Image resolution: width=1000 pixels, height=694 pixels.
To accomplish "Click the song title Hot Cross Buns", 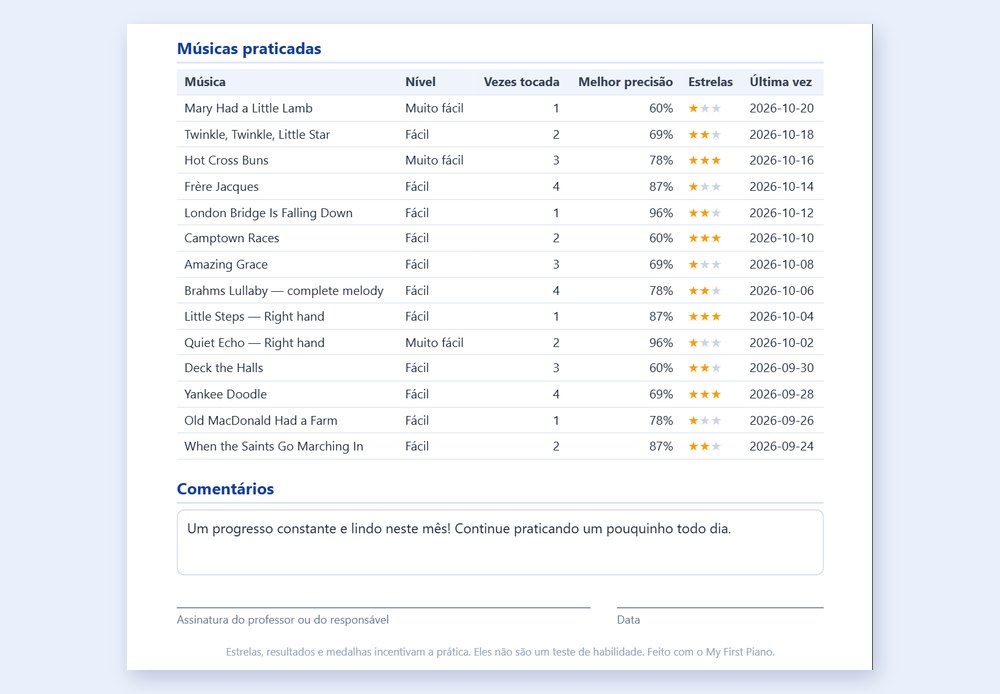I will pos(226,160).
